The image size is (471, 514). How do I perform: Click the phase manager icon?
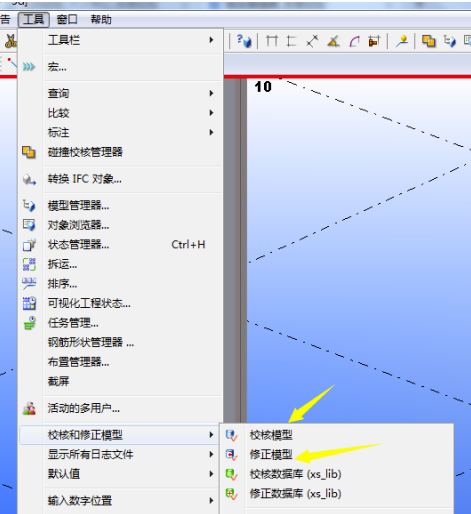(29, 245)
